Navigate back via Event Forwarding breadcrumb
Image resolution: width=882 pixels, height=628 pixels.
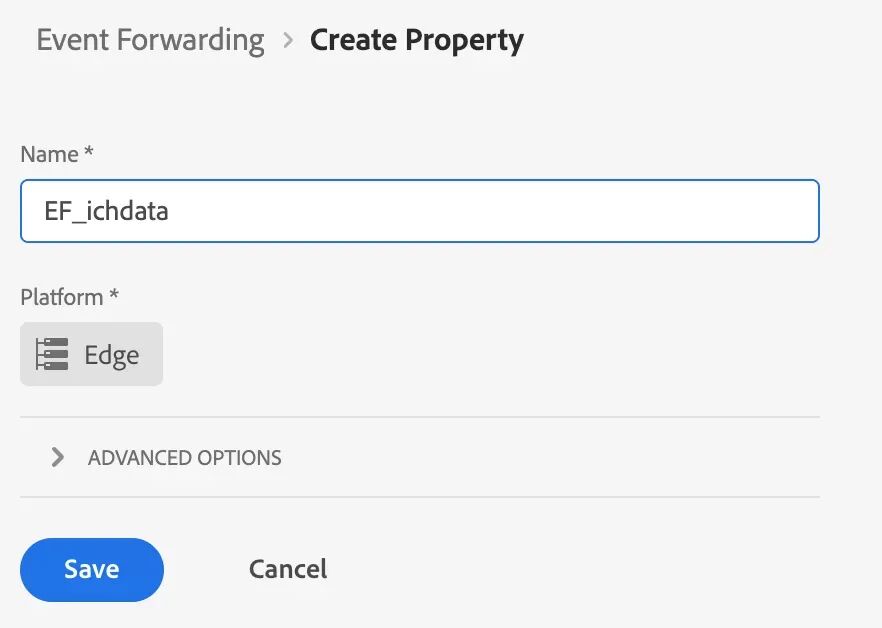(x=149, y=41)
